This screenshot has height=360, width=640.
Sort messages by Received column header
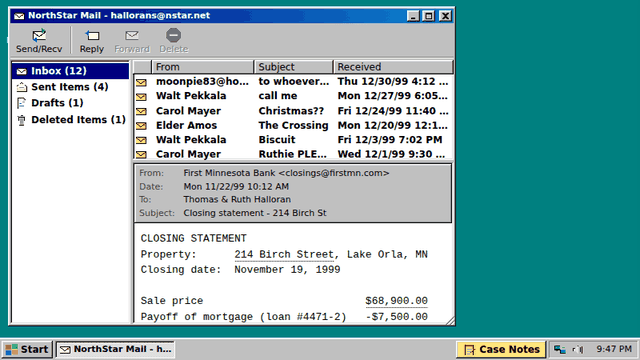393,67
